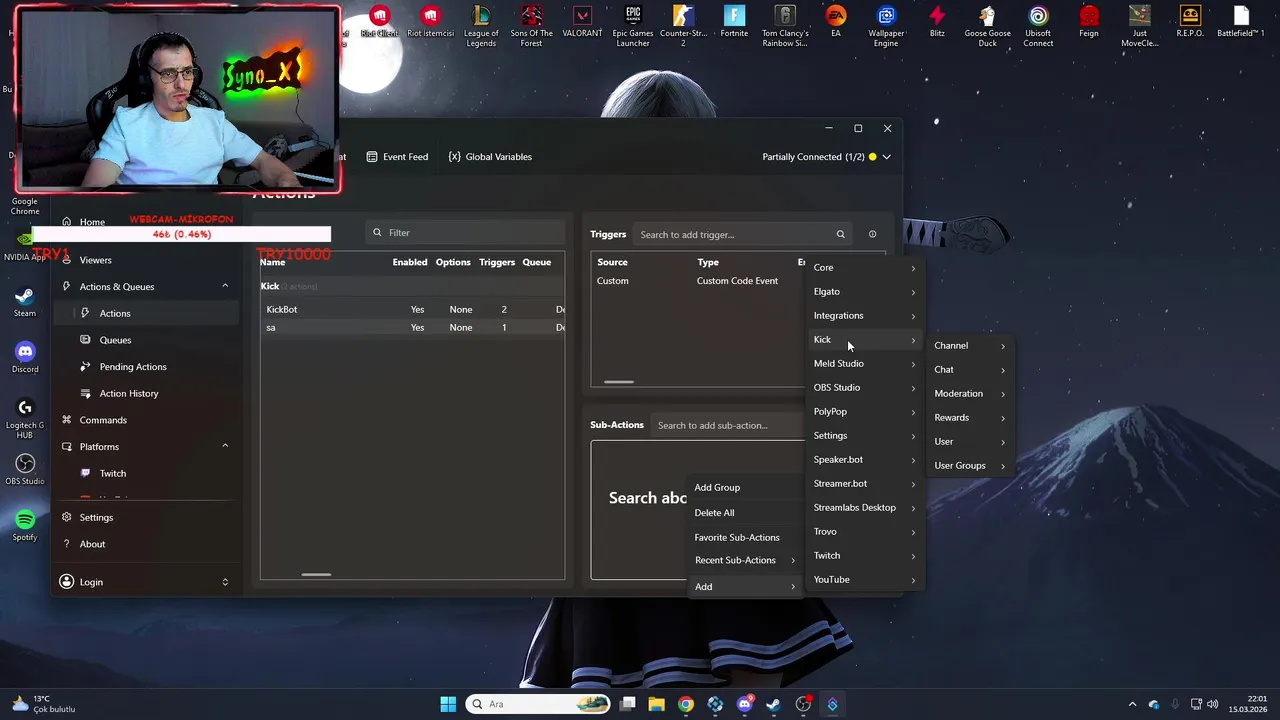Screen dimensions: 1280x720
Task: Select the KickBot action row
Action: tap(412, 310)
